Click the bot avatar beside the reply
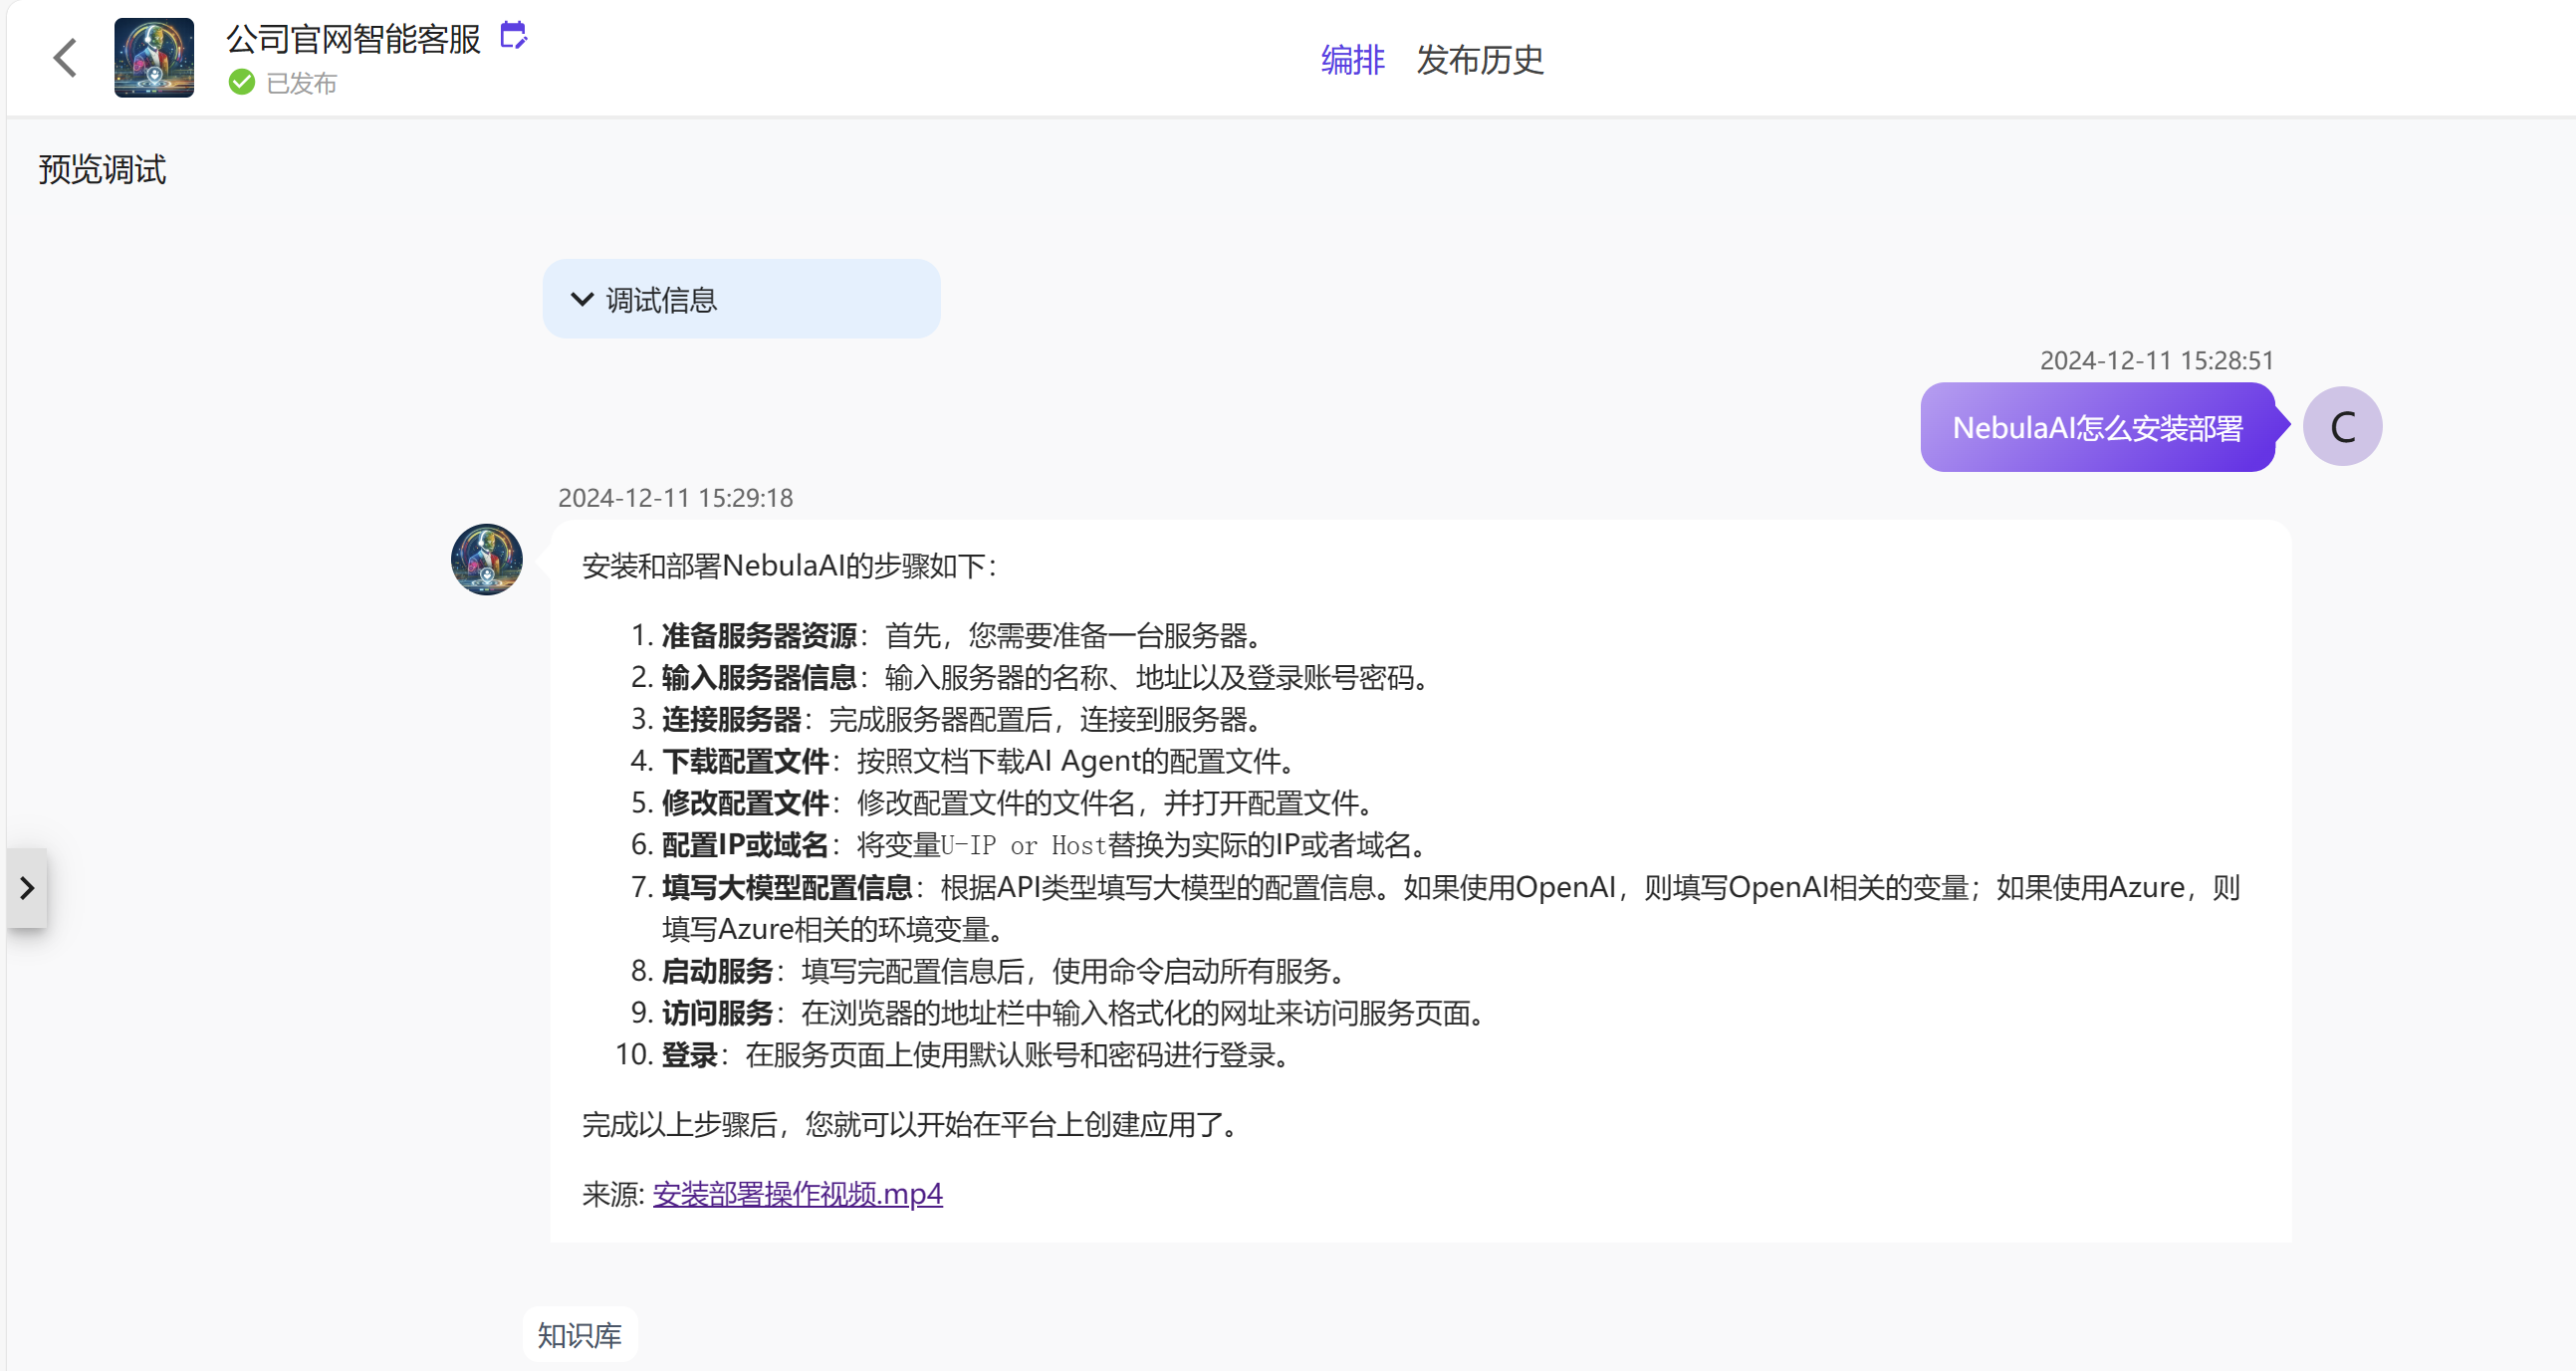The width and height of the screenshot is (2576, 1371). pyautogui.click(x=487, y=560)
